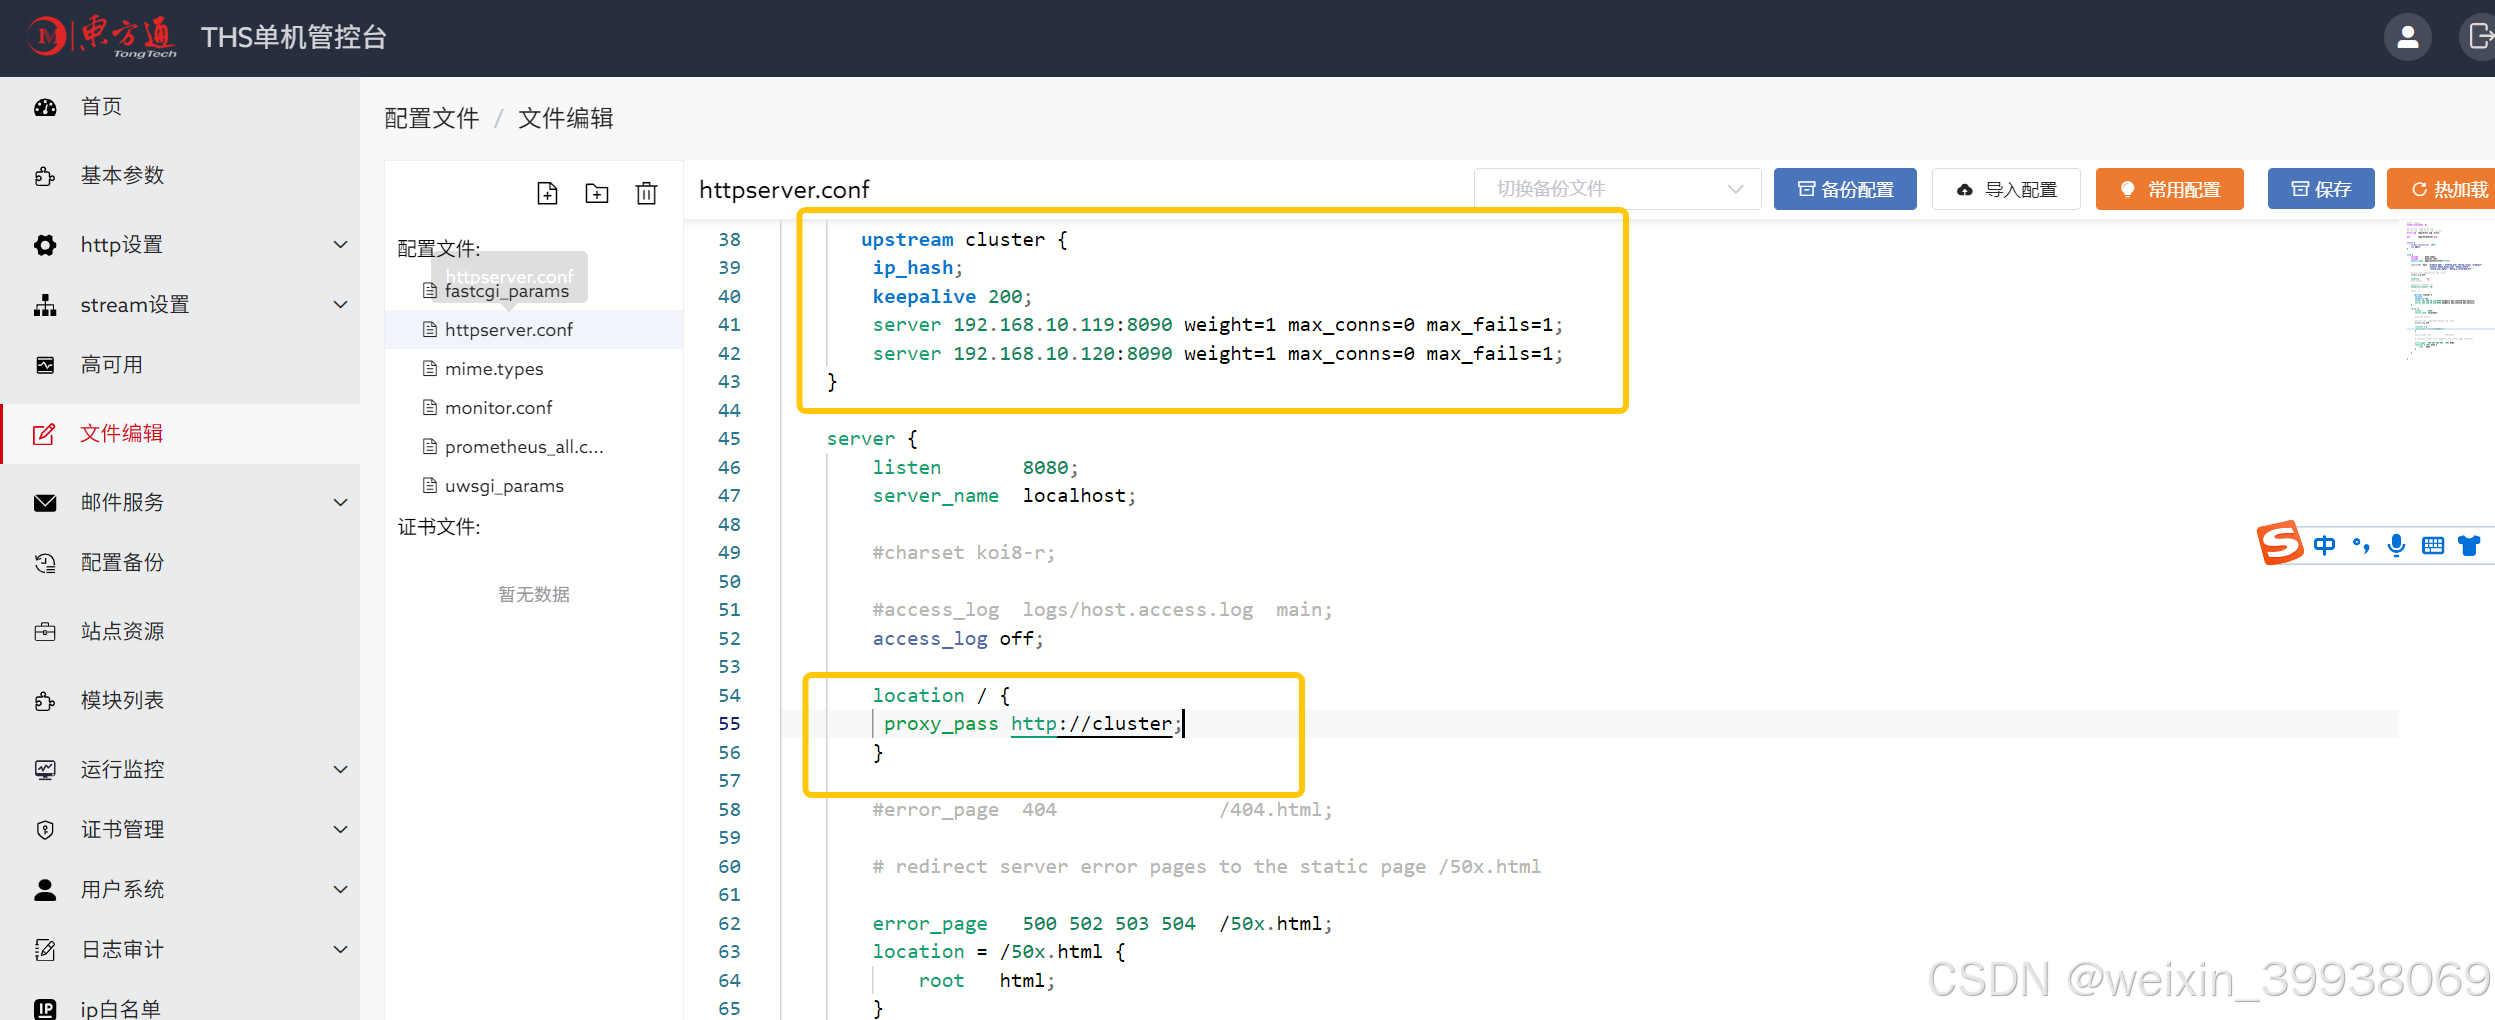Click the 站点资源 briefcase icon
This screenshot has height=1020, width=2495.
click(45, 632)
